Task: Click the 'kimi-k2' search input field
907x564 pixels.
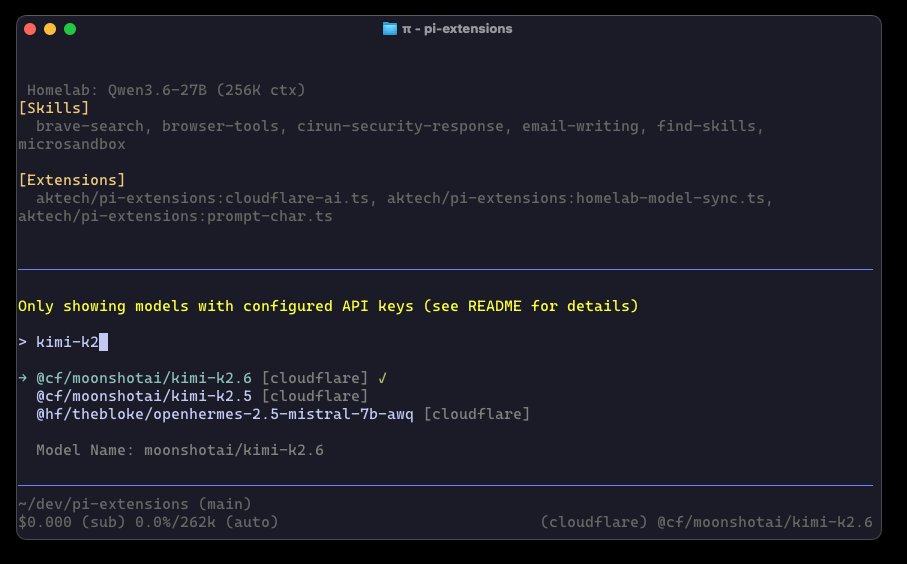Action: click(72, 342)
